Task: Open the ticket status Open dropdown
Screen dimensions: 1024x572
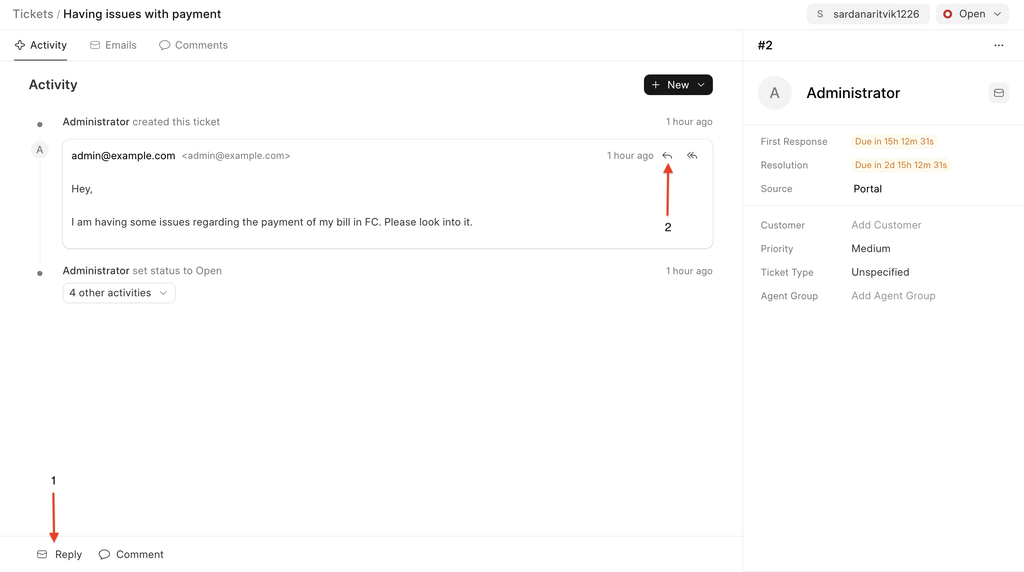Action: pyautogui.click(x=972, y=14)
